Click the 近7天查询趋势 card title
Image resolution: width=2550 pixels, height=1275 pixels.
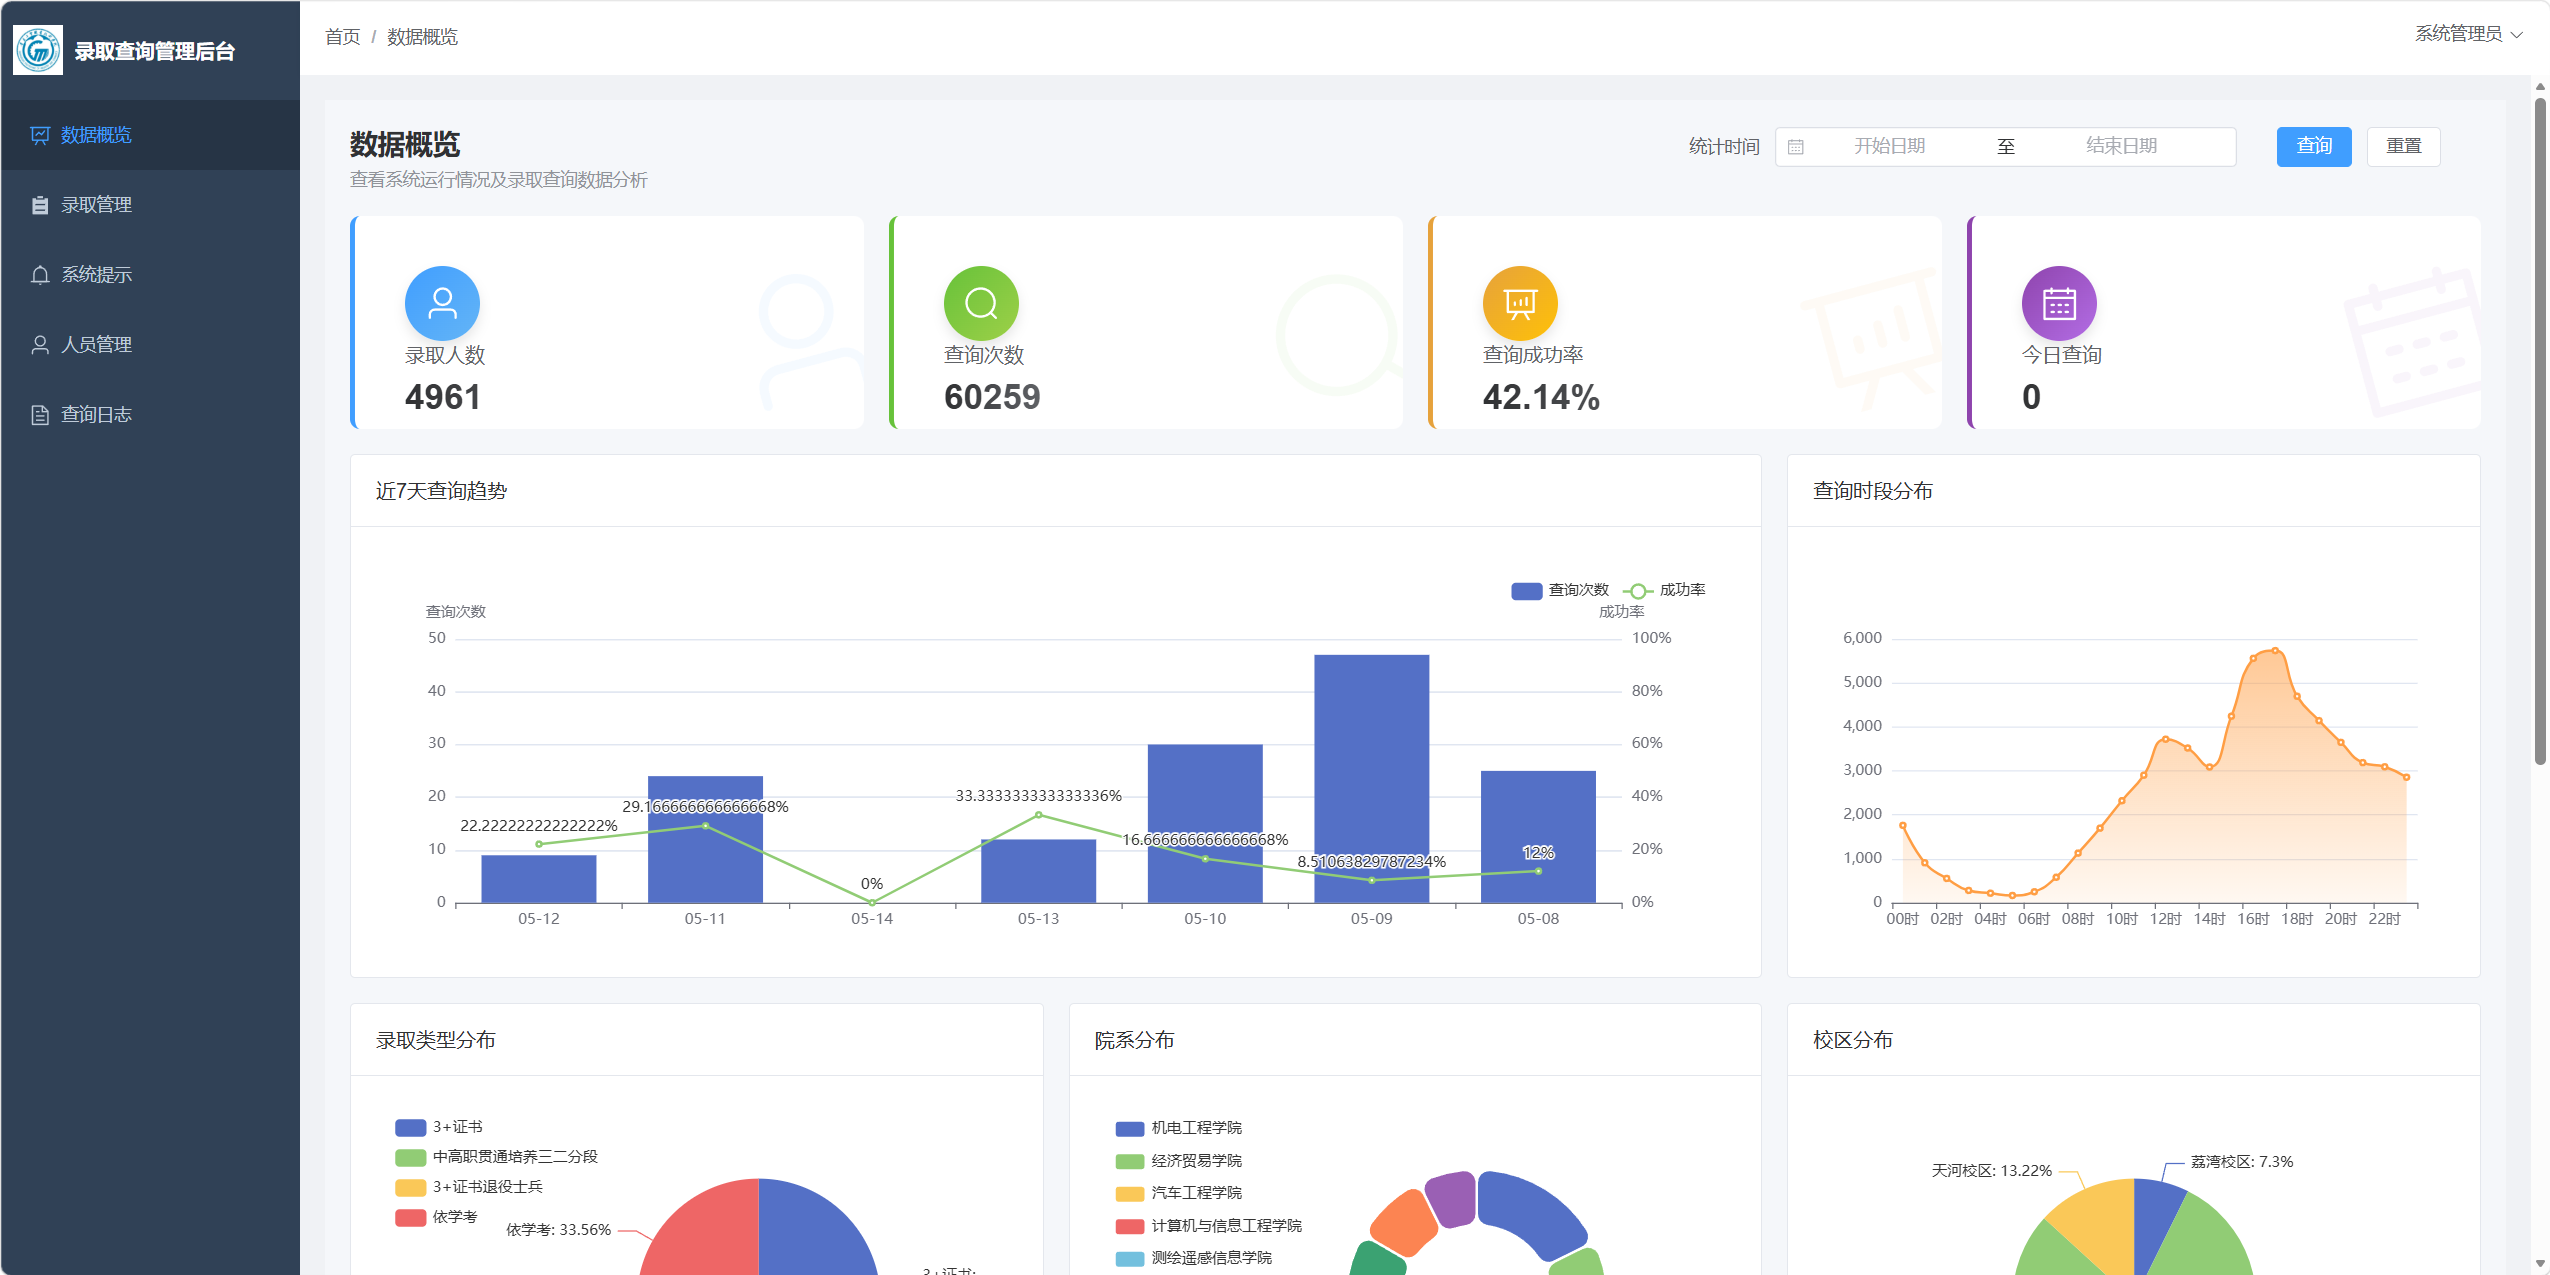coord(441,491)
